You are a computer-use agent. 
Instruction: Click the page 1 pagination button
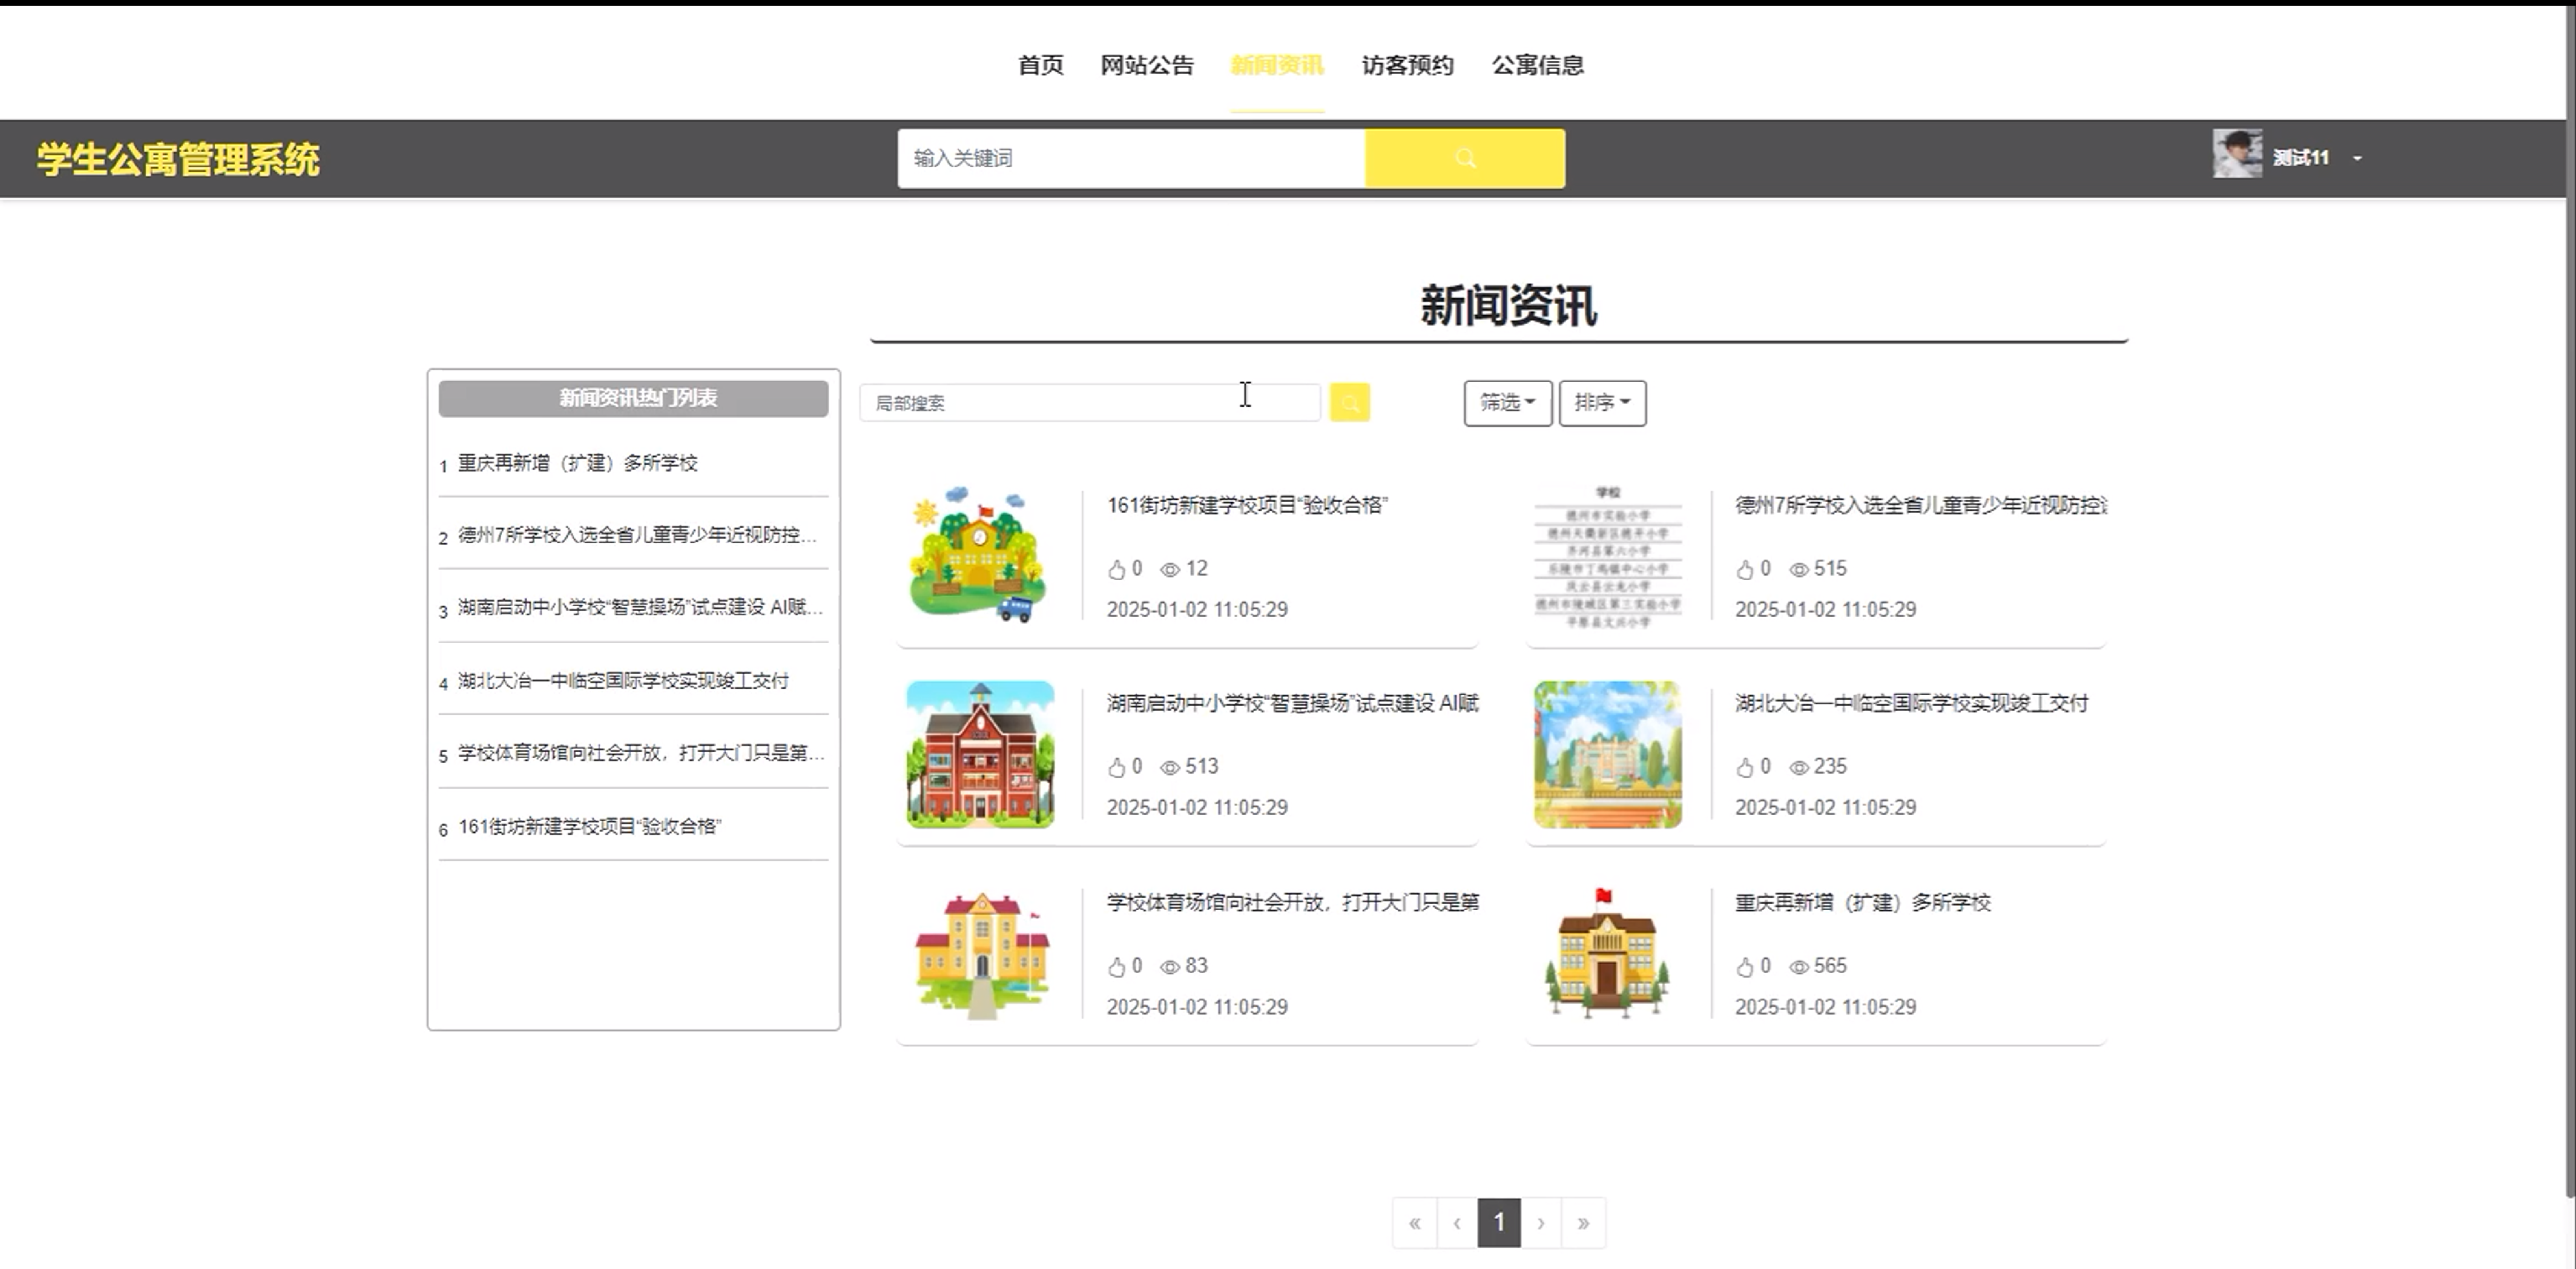click(1498, 1223)
